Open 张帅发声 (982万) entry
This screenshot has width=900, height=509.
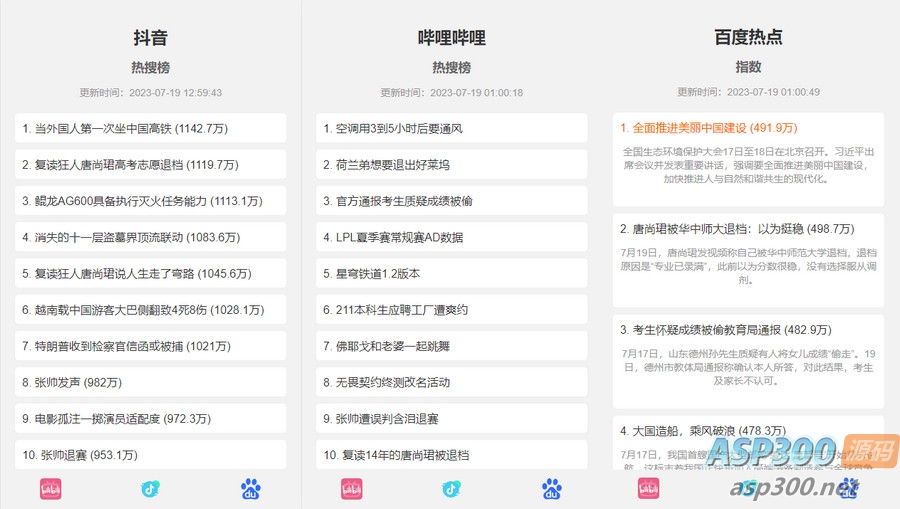pyautogui.click(x=150, y=382)
